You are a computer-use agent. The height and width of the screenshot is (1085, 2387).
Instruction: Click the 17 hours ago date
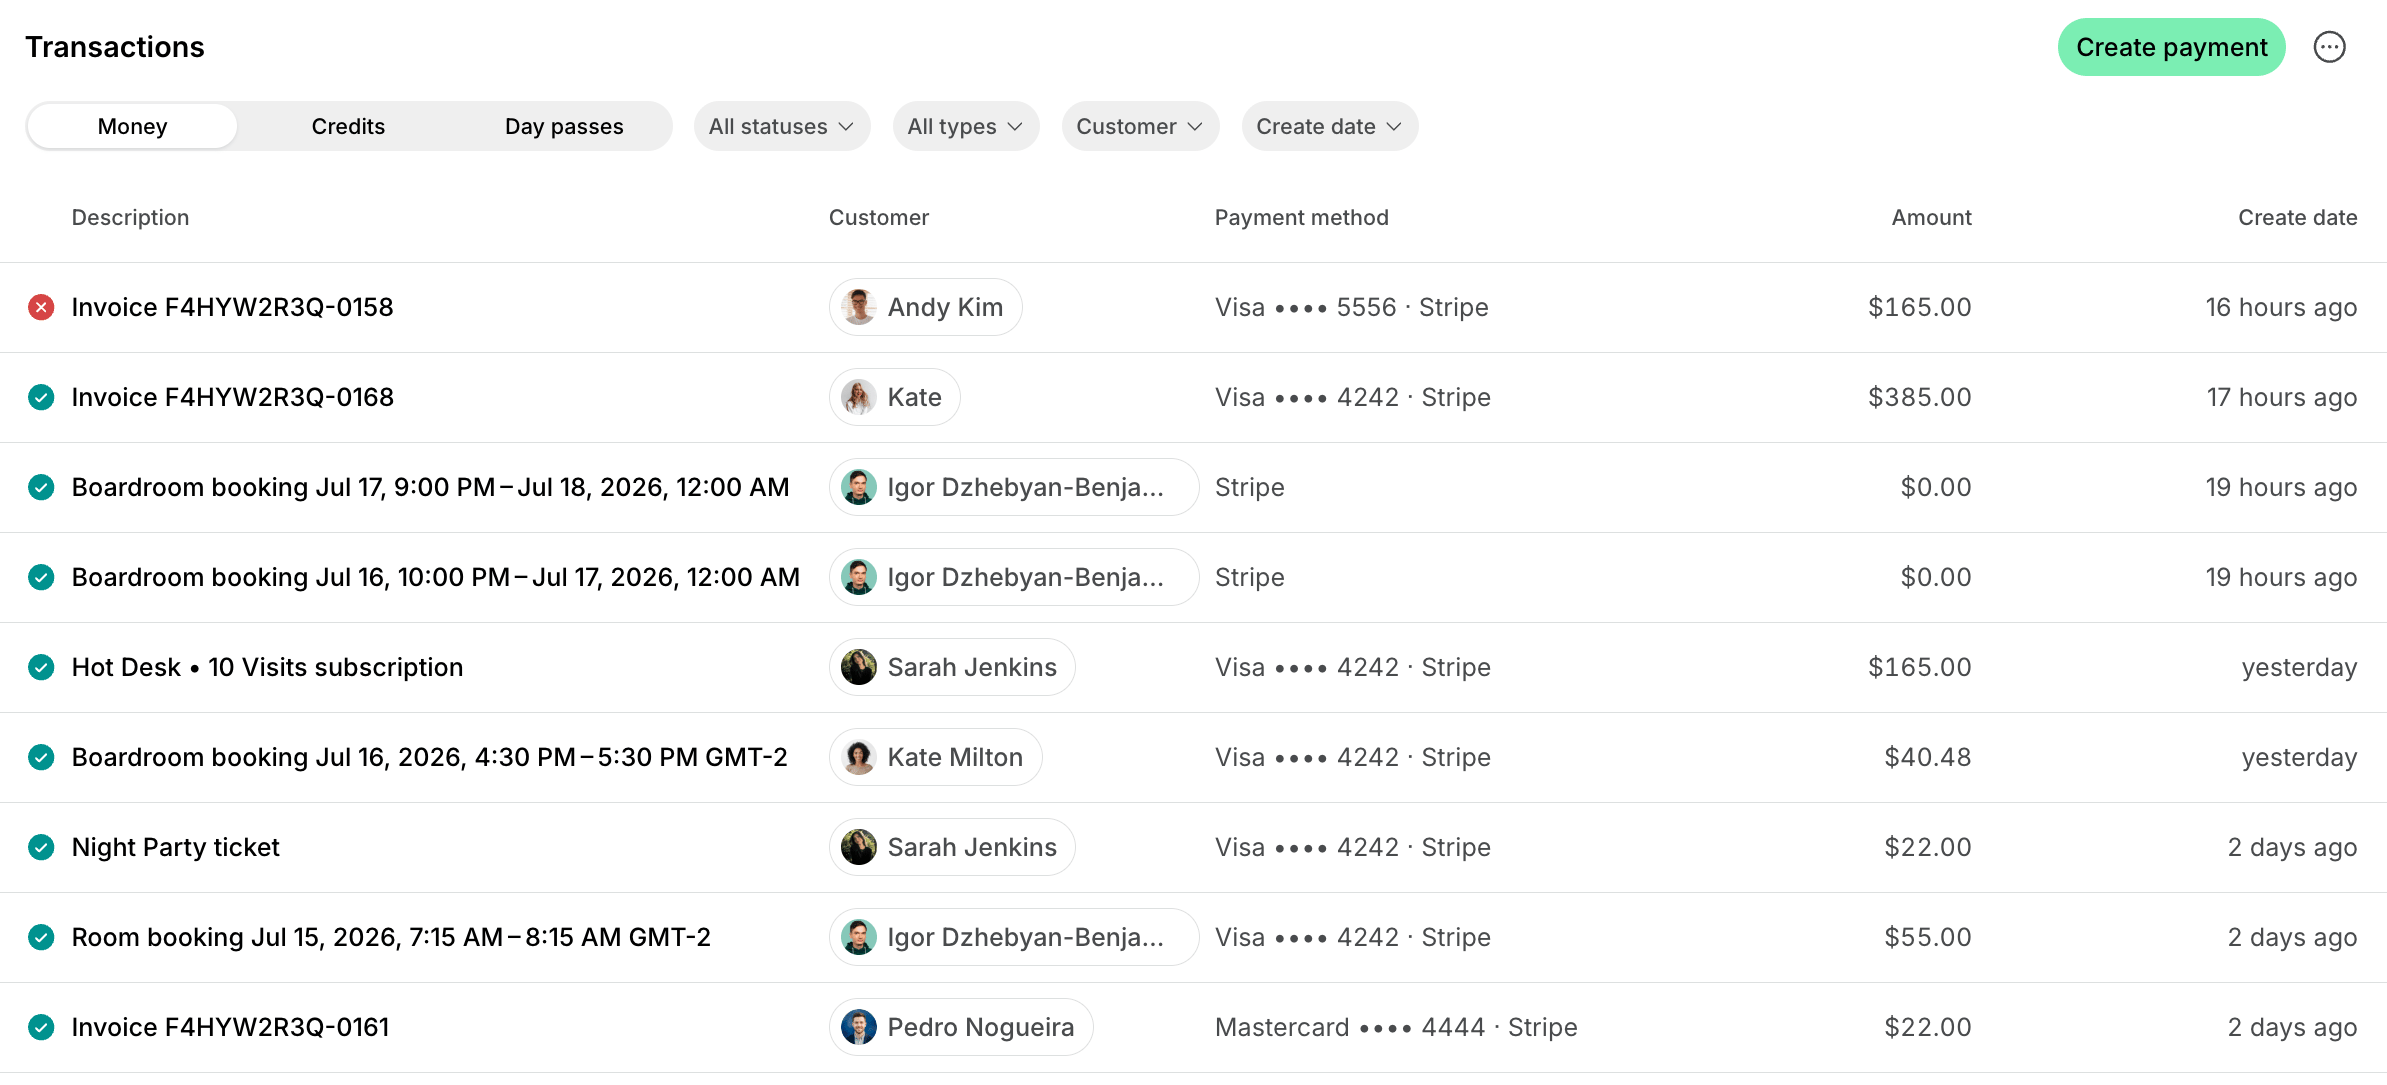(x=2281, y=397)
